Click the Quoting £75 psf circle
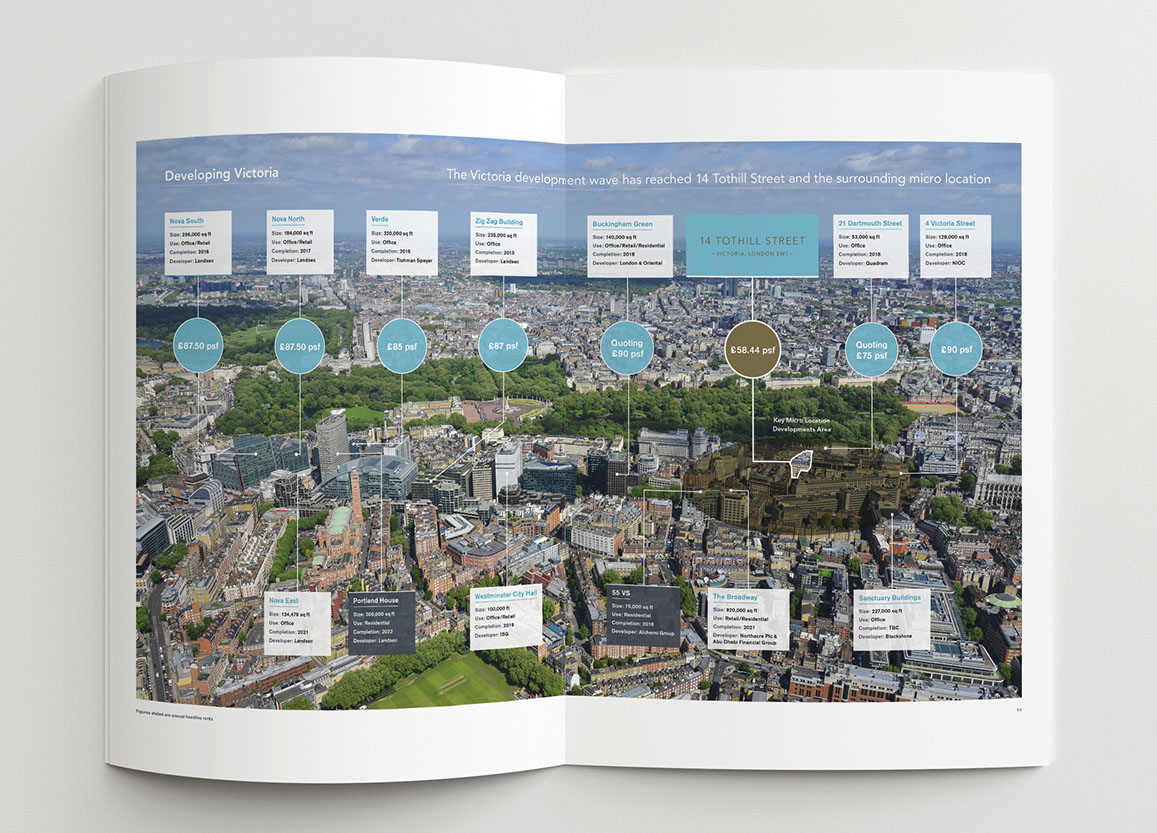The height and width of the screenshot is (833, 1157). (871, 349)
